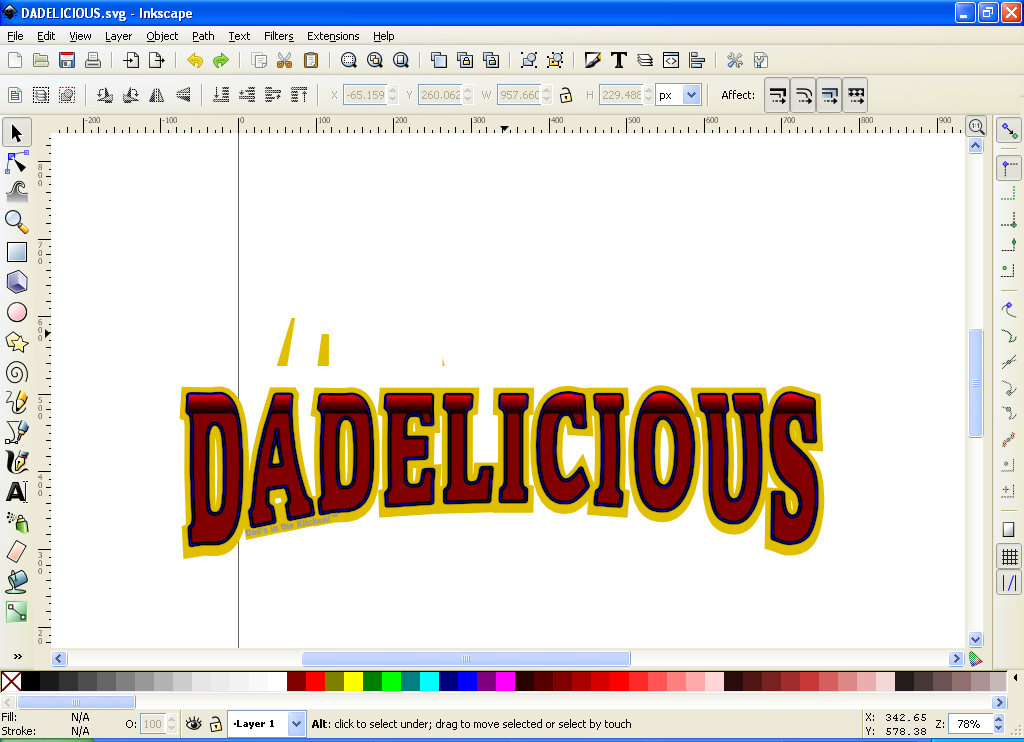Open the zoom percentage dropdown
1024x742 pixels.
(998, 723)
